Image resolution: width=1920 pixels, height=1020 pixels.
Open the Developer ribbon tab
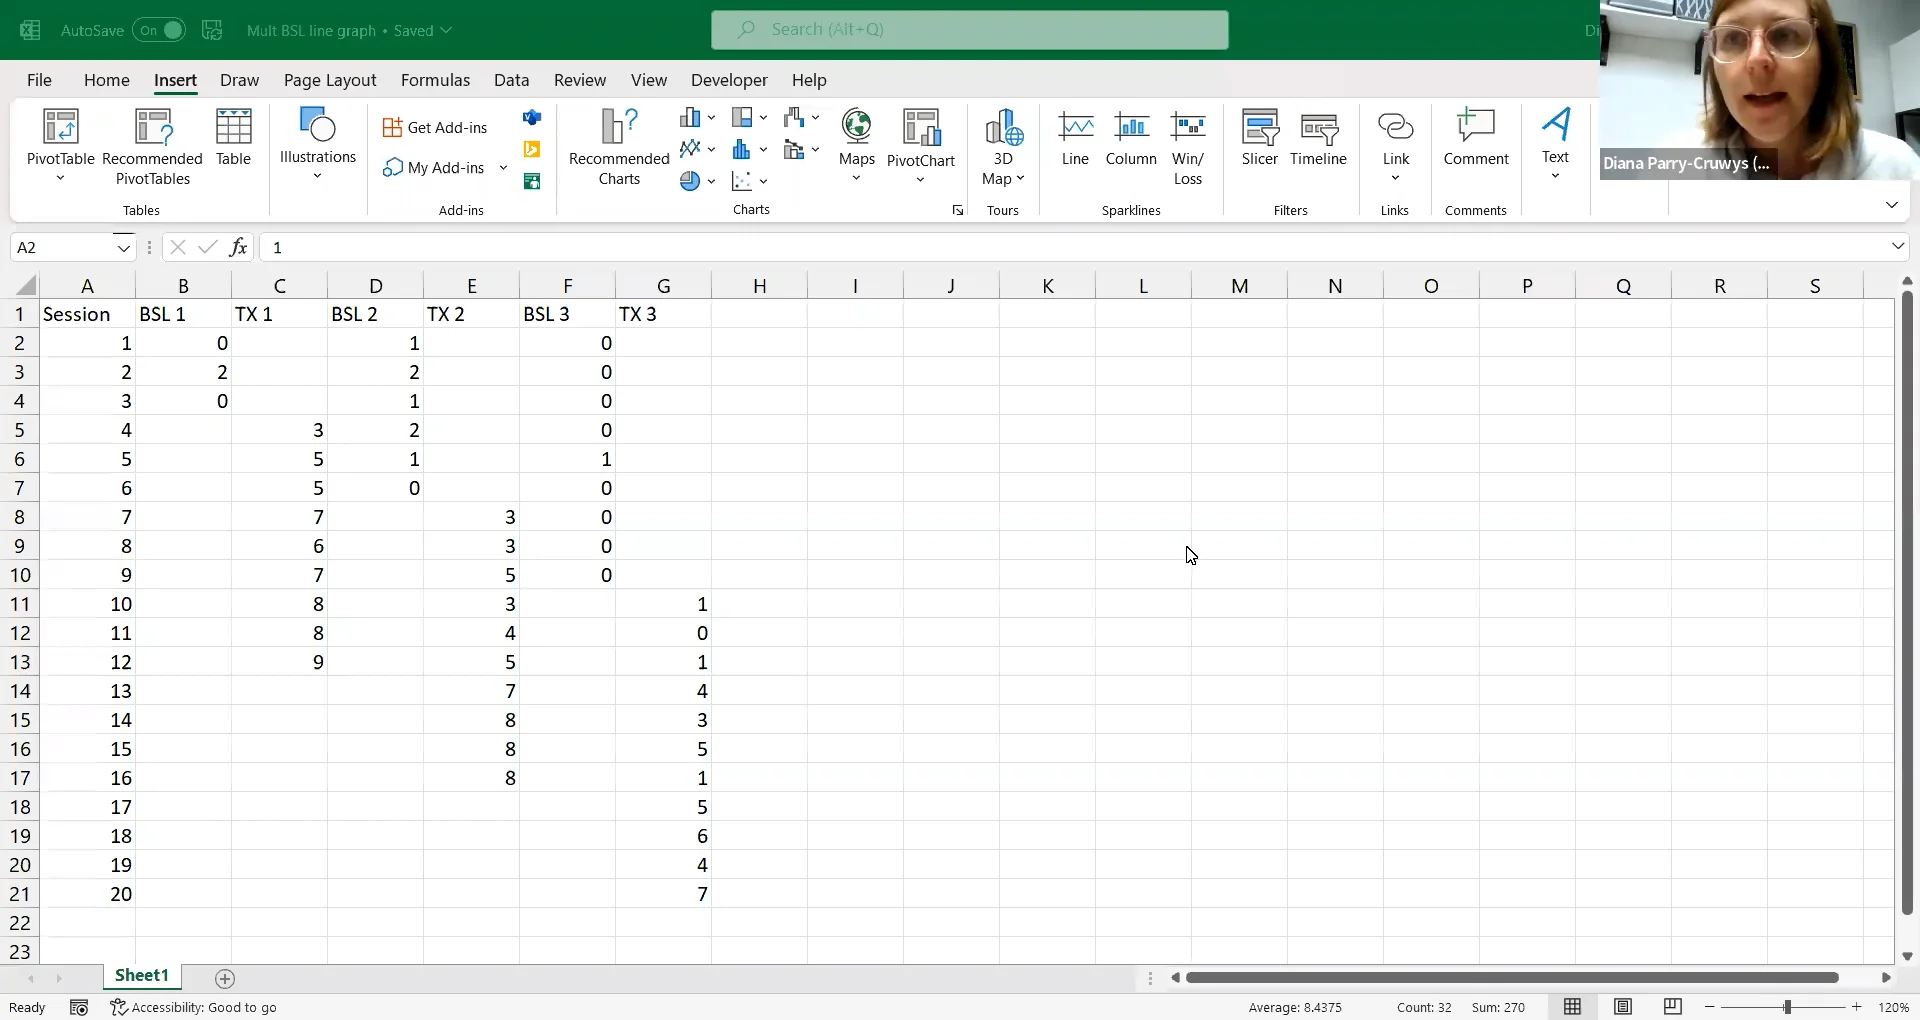coord(728,80)
